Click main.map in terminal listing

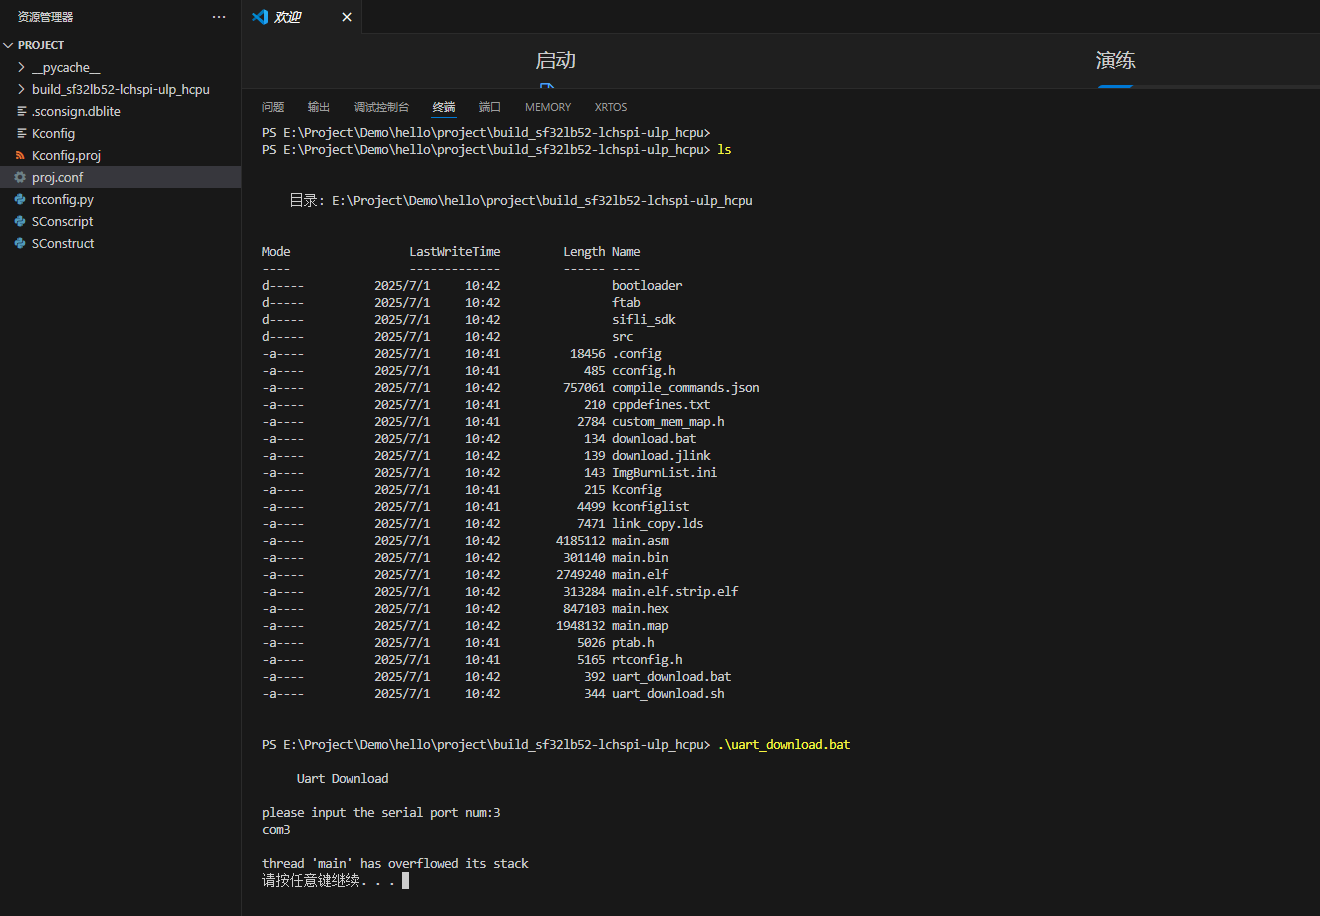click(640, 626)
